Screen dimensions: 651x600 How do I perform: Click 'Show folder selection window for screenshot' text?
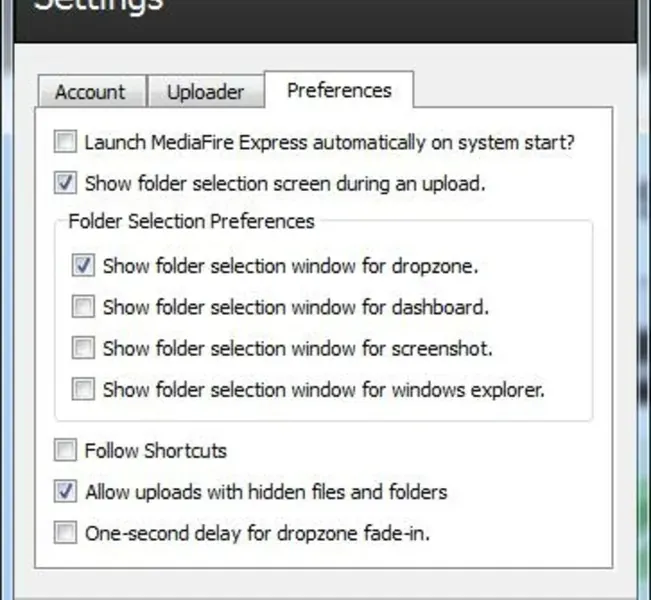click(x=298, y=348)
